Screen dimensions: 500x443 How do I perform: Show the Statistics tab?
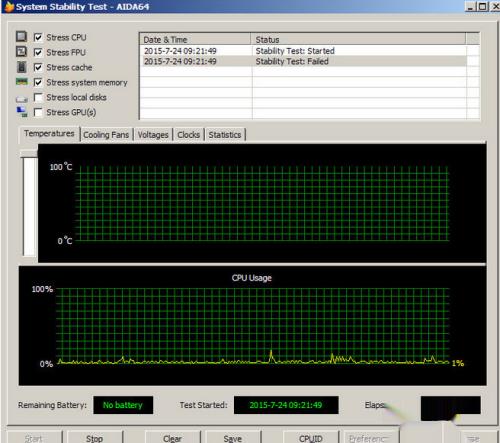tap(225, 135)
